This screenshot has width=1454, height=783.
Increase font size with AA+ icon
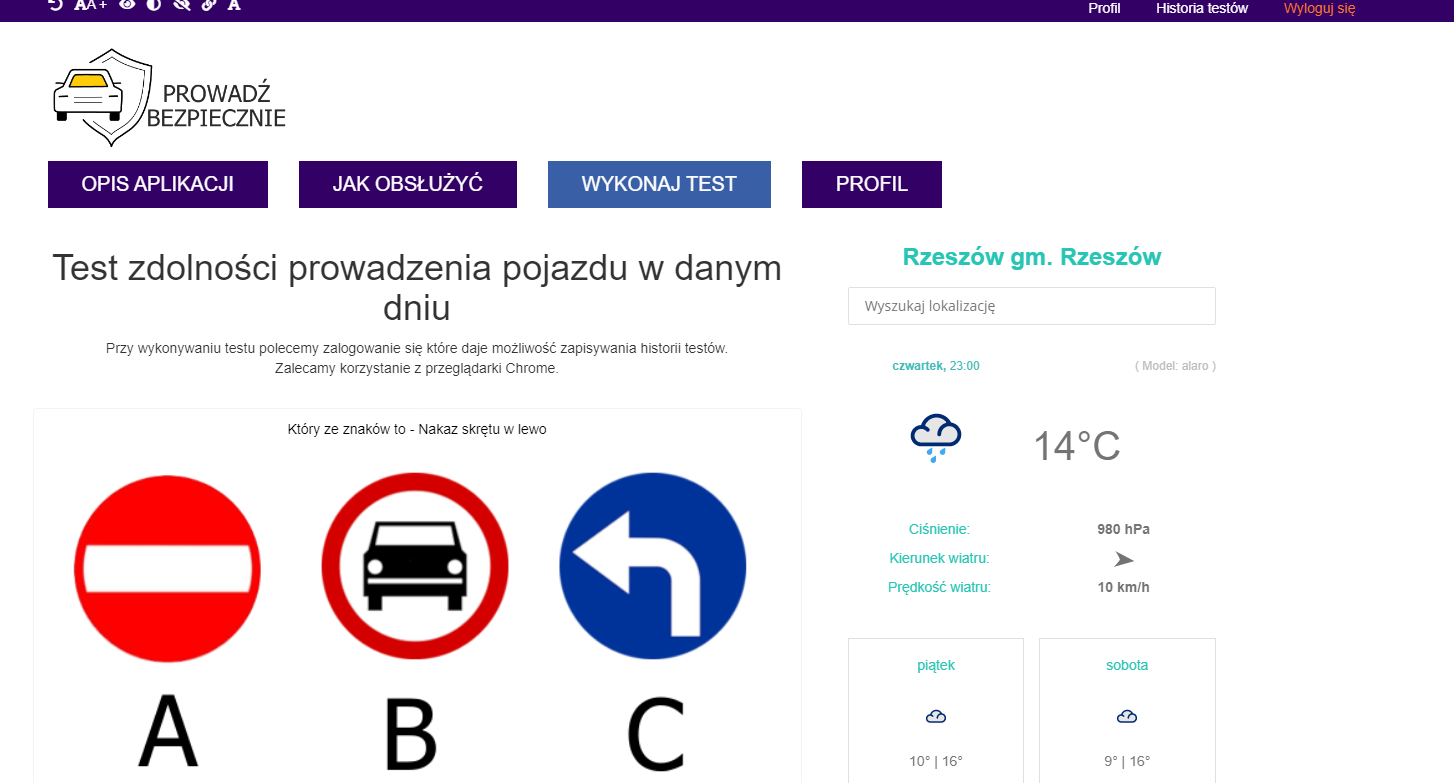pos(90,5)
